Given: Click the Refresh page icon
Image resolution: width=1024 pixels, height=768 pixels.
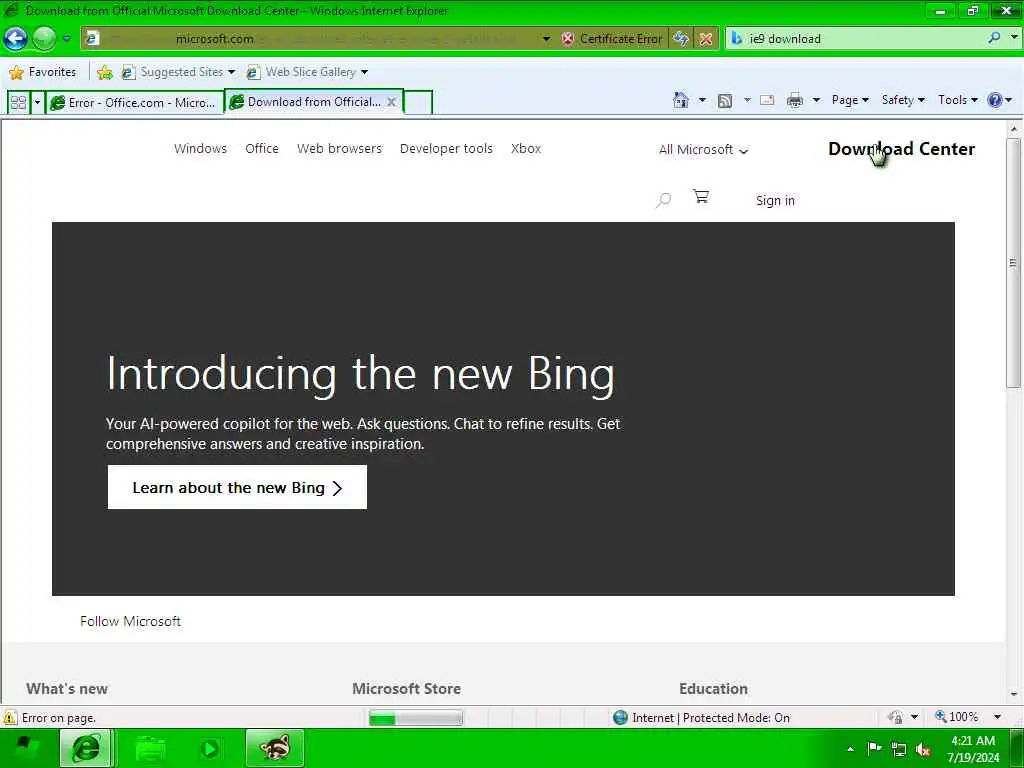Looking at the screenshot, I should (680, 39).
